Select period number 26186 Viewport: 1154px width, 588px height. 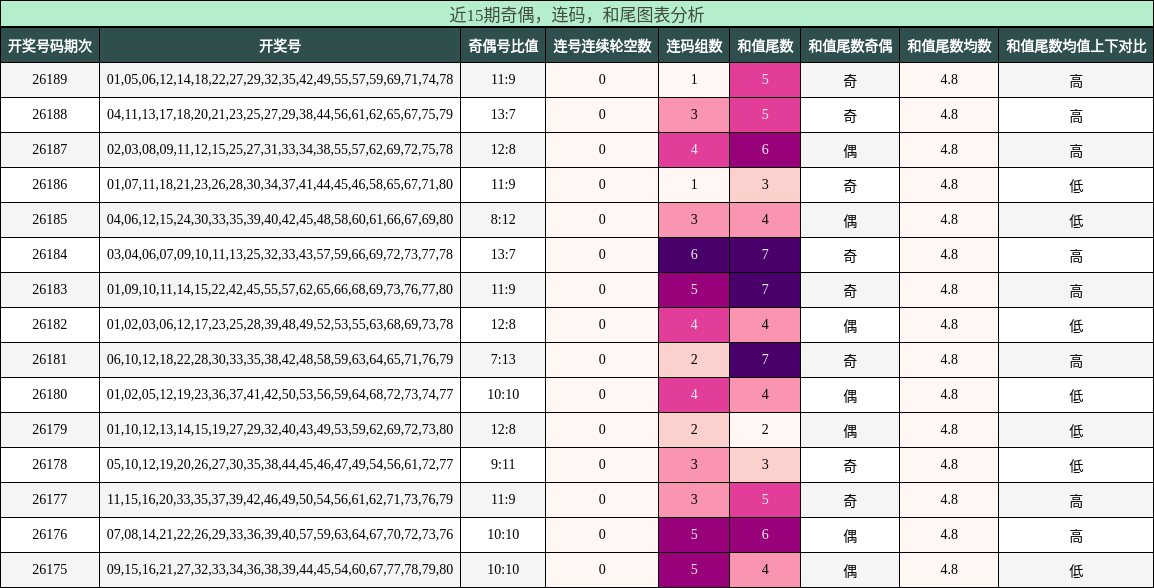pyautogui.click(x=50, y=185)
